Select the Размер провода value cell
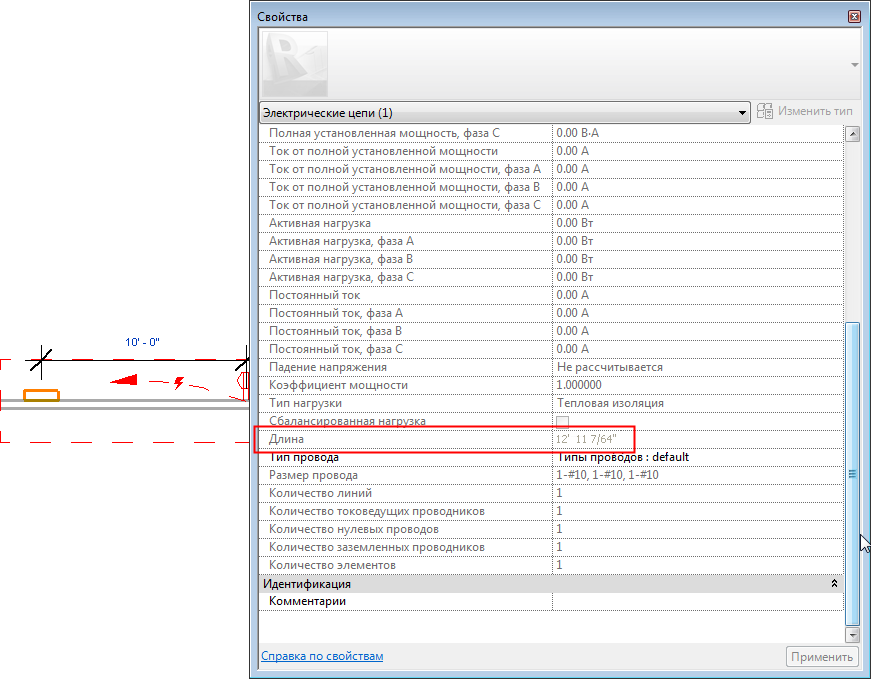The width and height of the screenshot is (871, 679). [x=697, y=475]
